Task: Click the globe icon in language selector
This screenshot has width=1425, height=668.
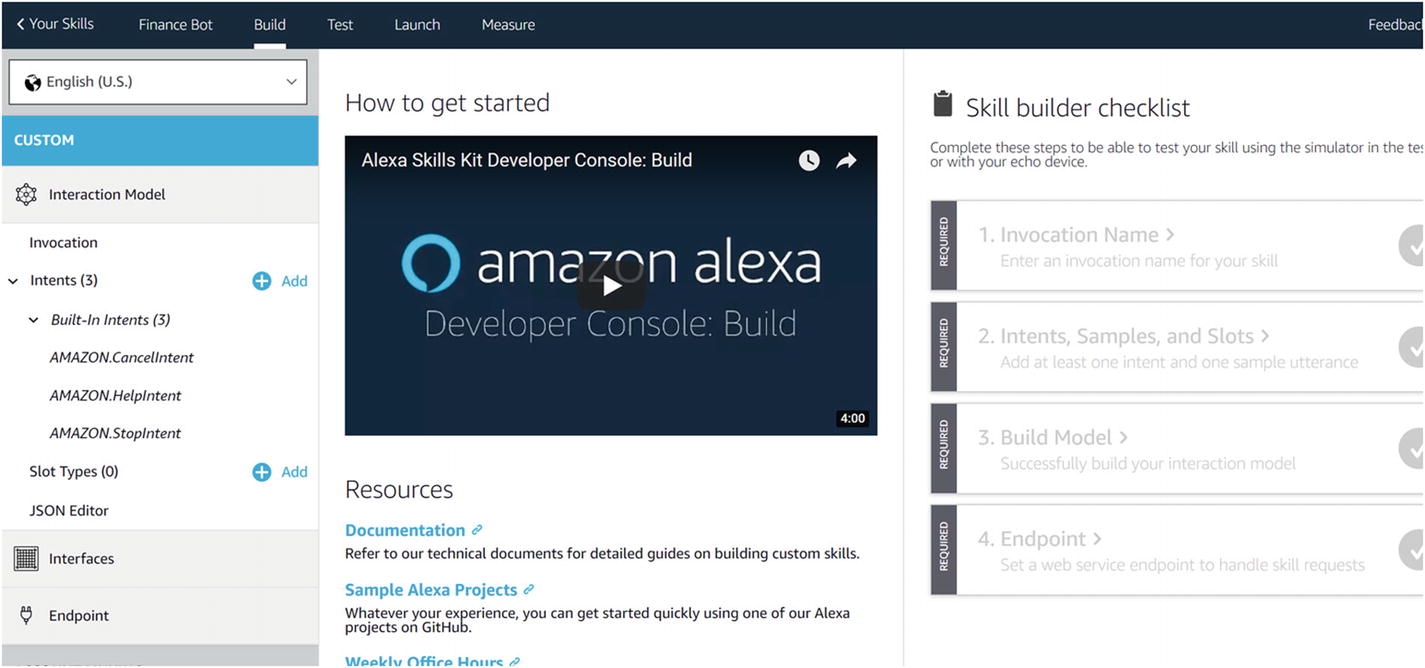Action: point(33,82)
